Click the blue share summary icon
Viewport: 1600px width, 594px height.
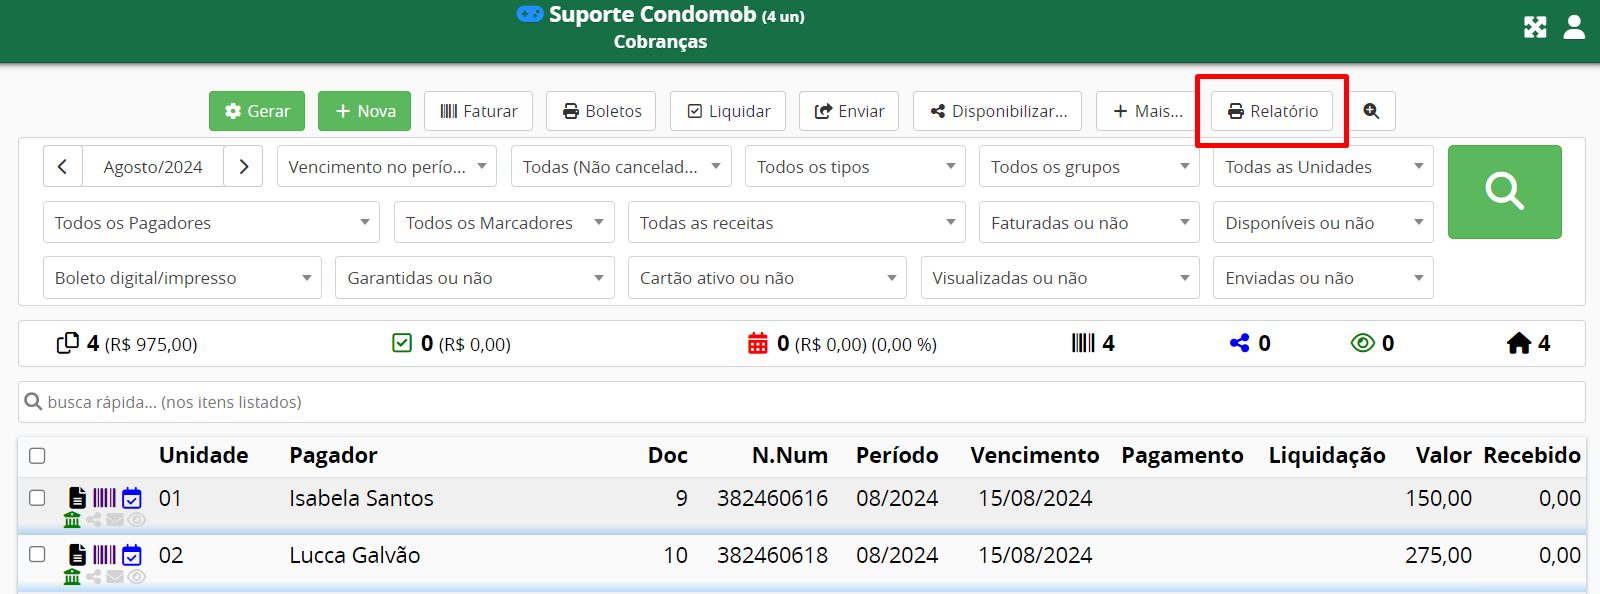click(1240, 343)
